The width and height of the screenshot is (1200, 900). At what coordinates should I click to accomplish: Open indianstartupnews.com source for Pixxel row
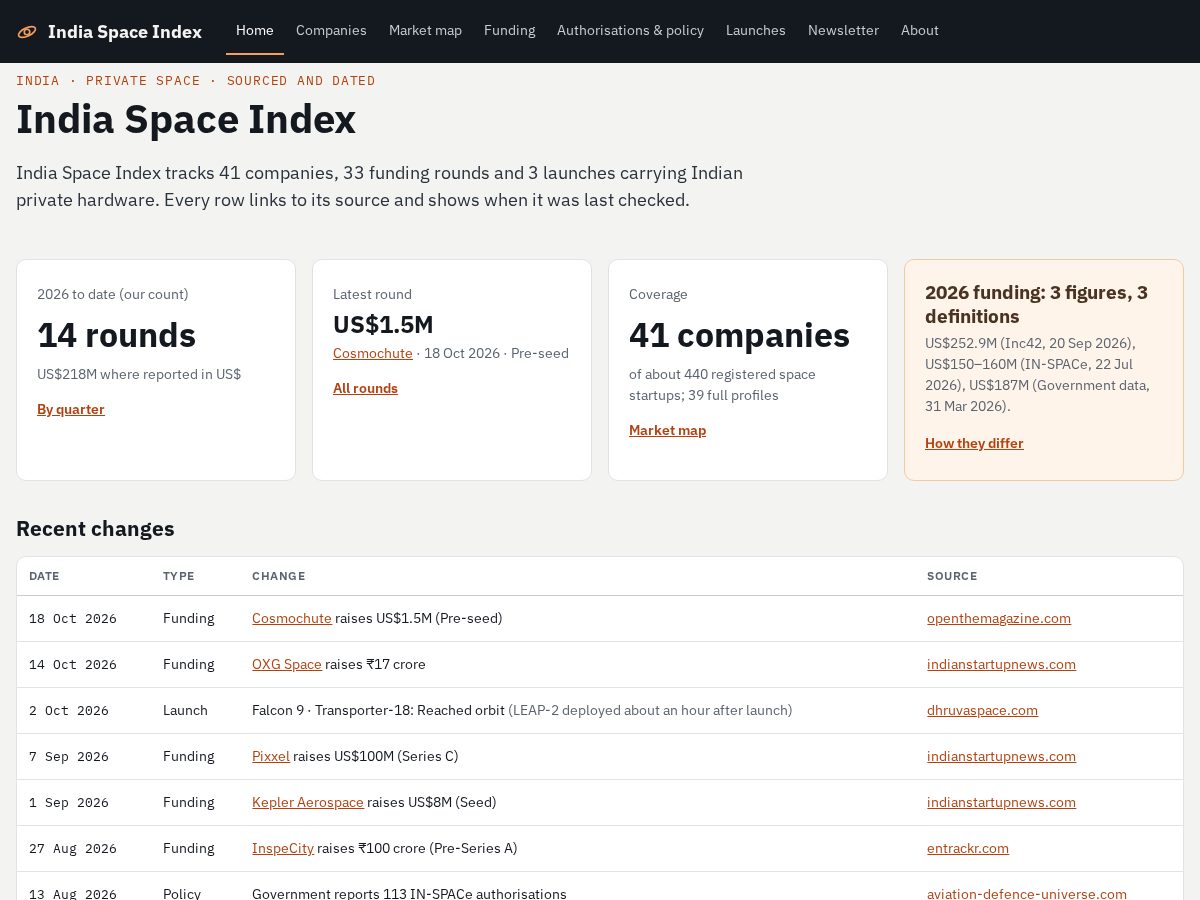[1001, 756]
